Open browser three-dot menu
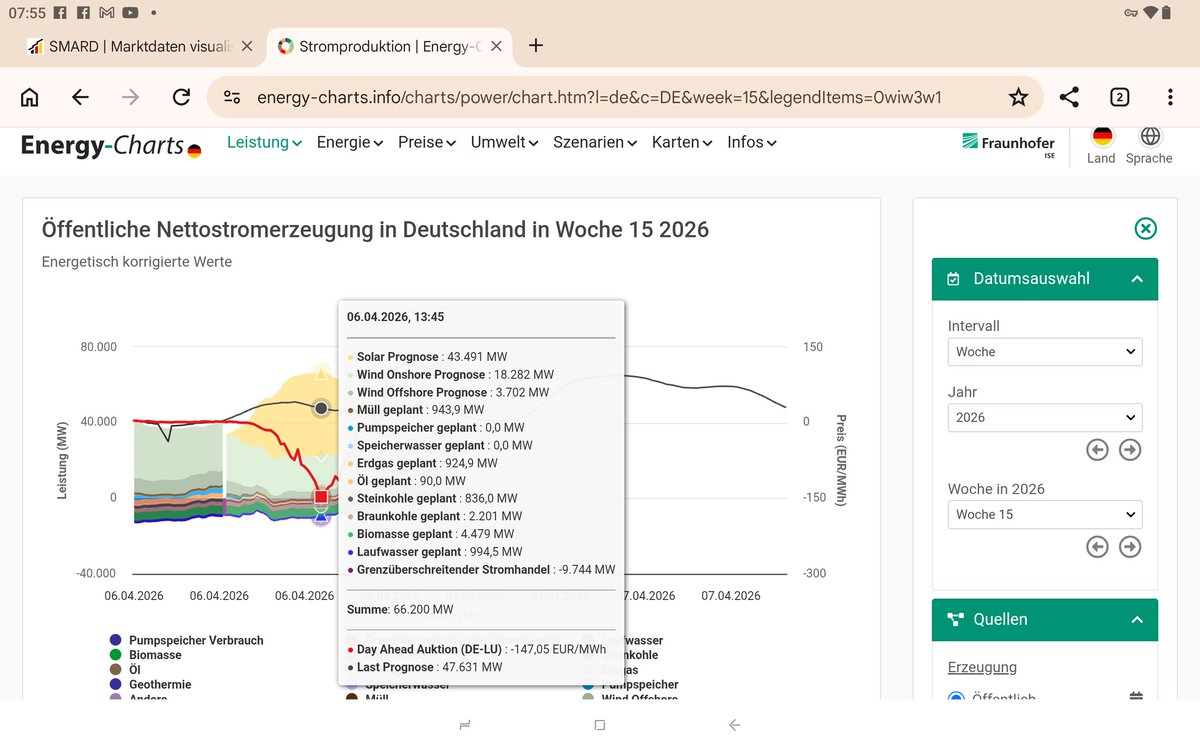The height and width of the screenshot is (750, 1200). [1170, 97]
